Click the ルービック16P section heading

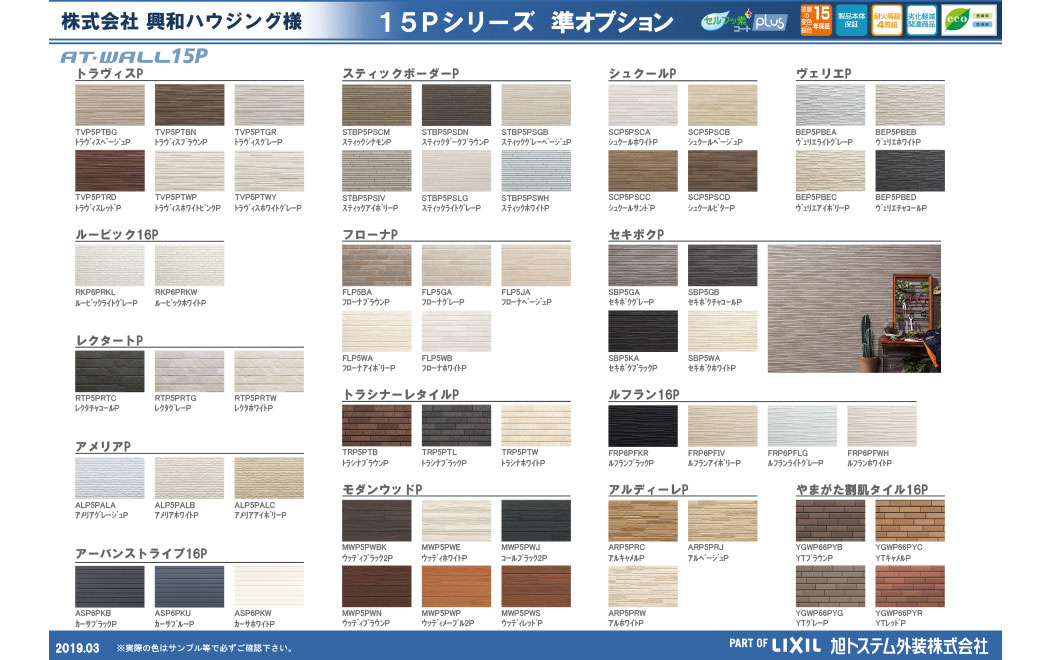117,234
